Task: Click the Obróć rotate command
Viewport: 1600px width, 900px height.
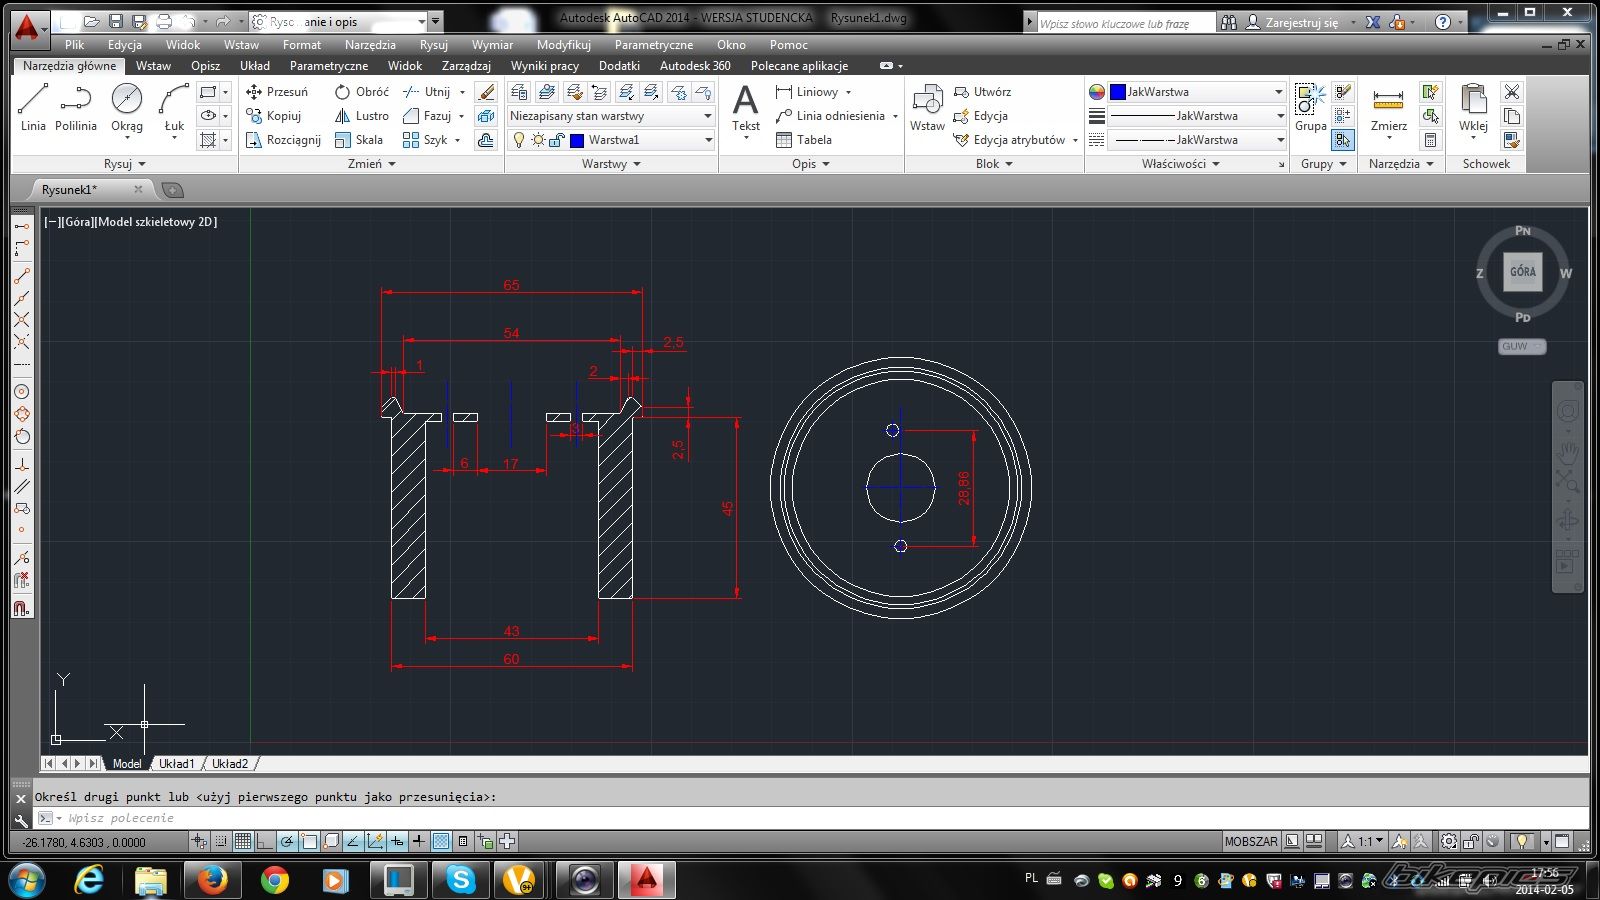Action: pyautogui.click(x=362, y=91)
